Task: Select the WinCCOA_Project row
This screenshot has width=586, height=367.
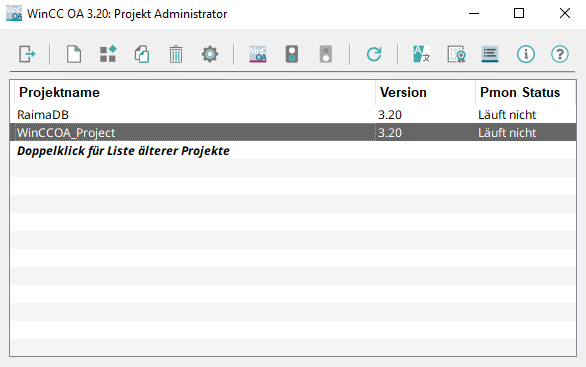Action: [293, 132]
